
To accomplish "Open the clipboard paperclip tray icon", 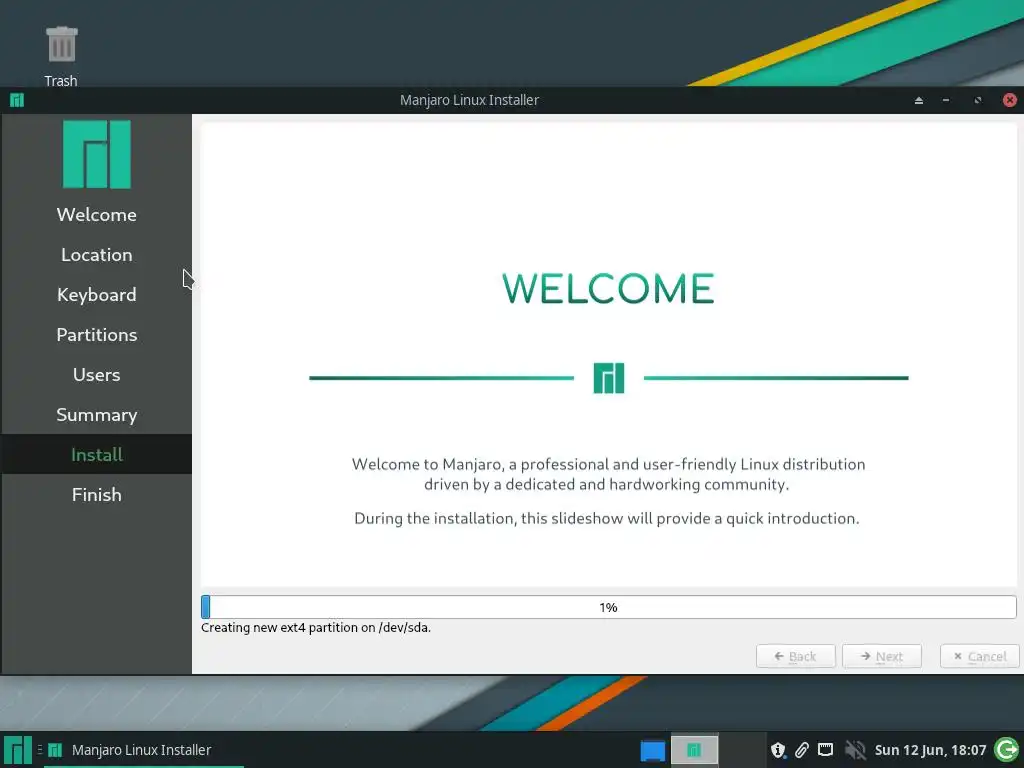I will (802, 750).
